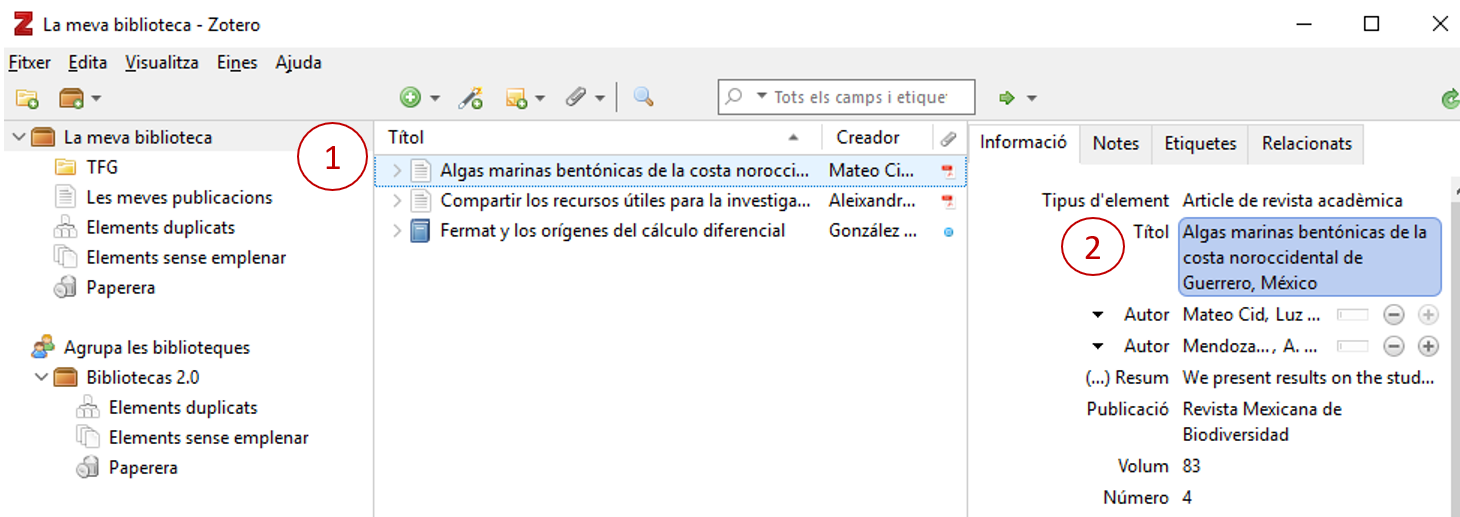Select Elements sense emplenar under La meva biblioteca

186,257
